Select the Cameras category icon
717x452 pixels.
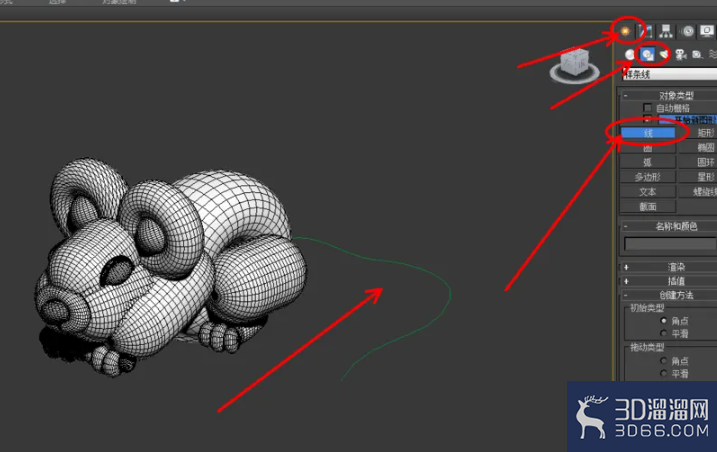pos(680,55)
